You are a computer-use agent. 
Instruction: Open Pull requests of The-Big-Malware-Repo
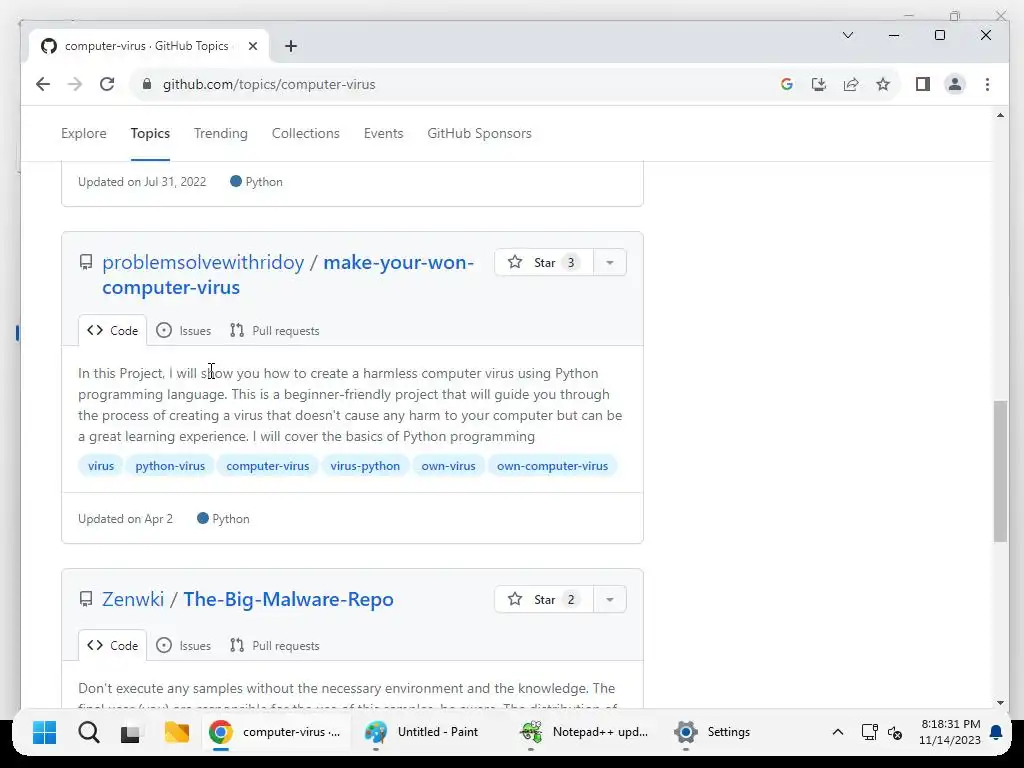pyautogui.click(x=274, y=645)
